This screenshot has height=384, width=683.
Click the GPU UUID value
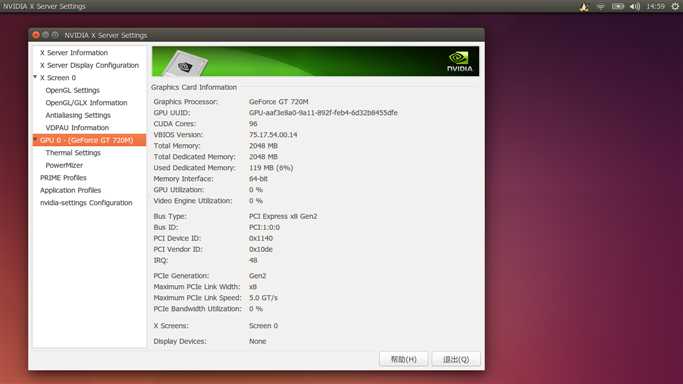323,113
